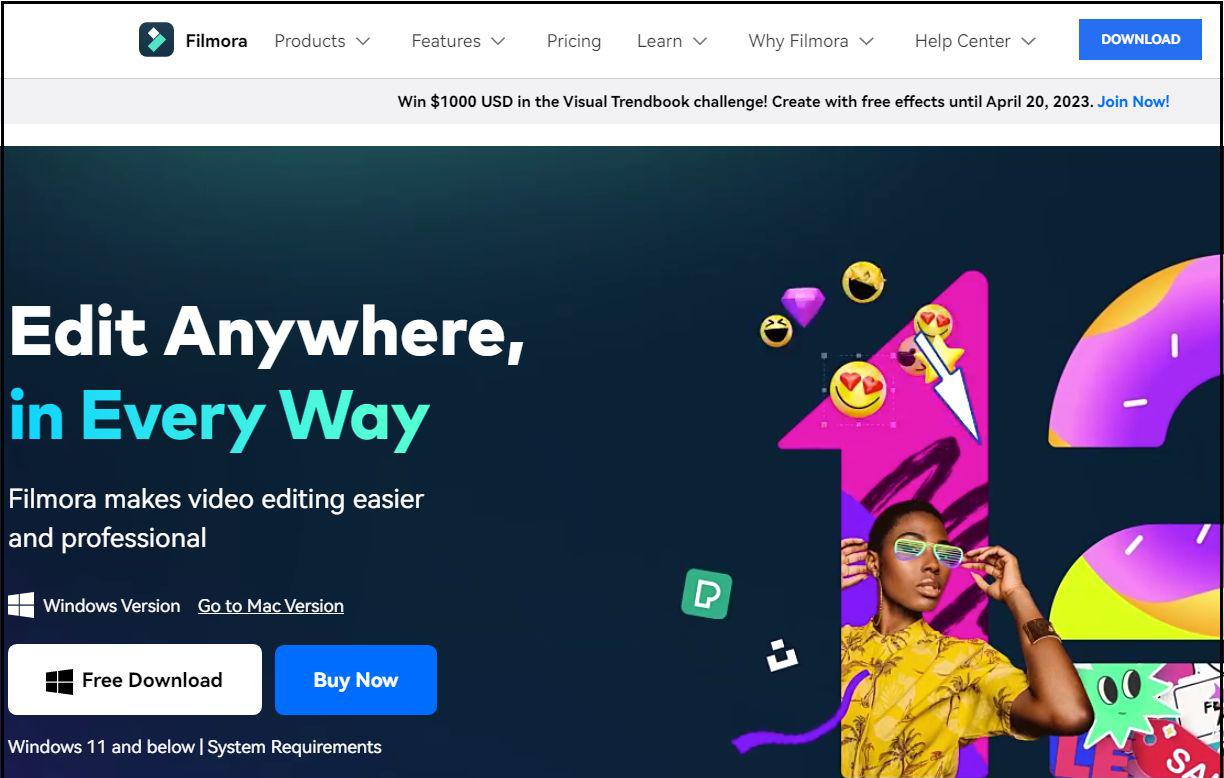Click the Windows logo beside Windows Version
Screen dimensions: 1224x778
coord(21,605)
